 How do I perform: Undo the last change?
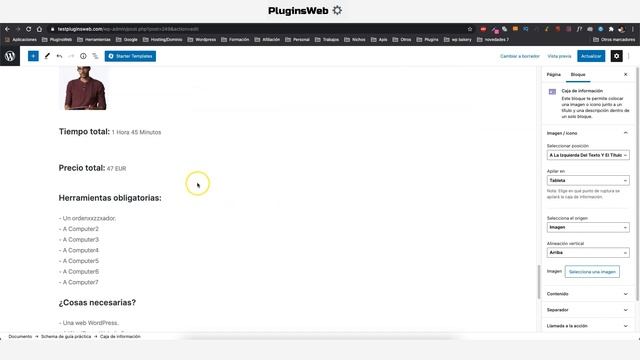(59, 56)
